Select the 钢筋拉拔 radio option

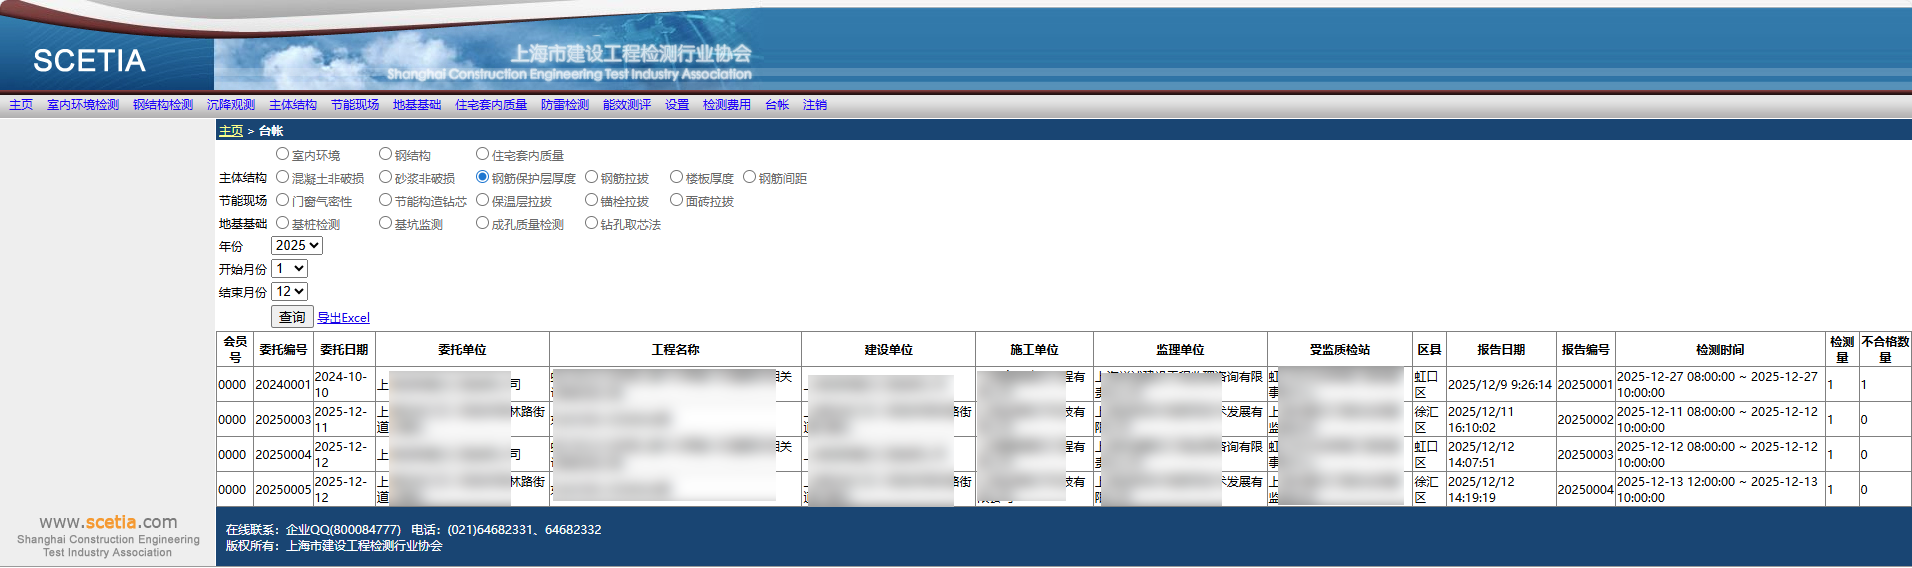coord(592,178)
